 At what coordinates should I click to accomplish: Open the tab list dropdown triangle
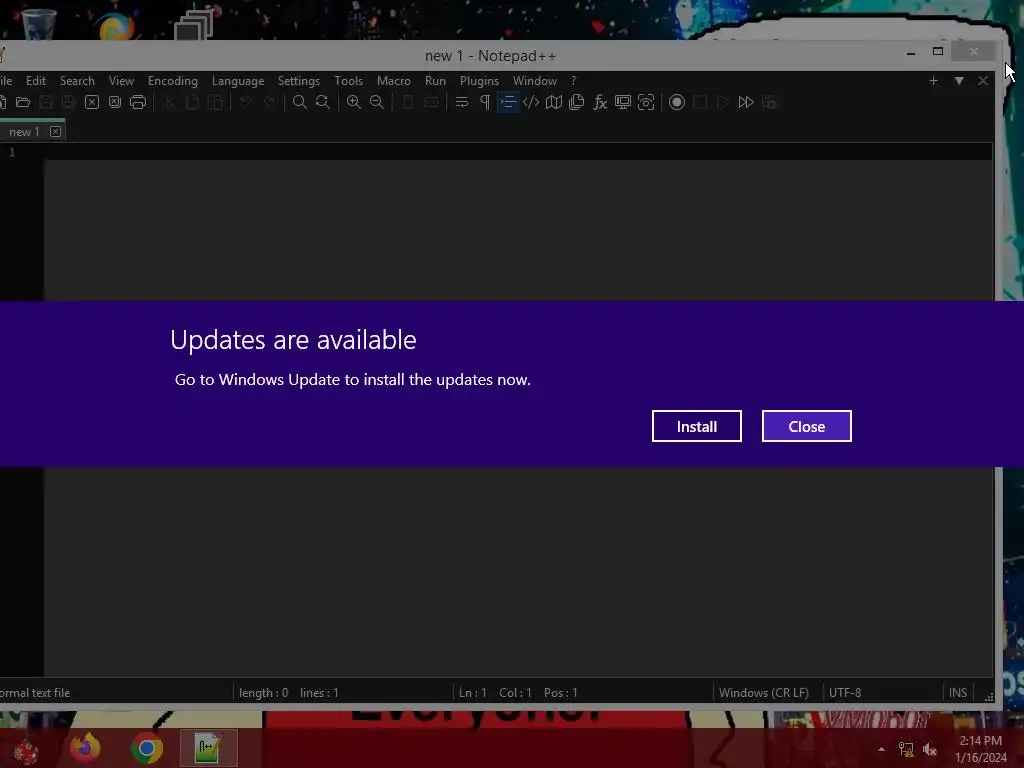[x=959, y=80]
